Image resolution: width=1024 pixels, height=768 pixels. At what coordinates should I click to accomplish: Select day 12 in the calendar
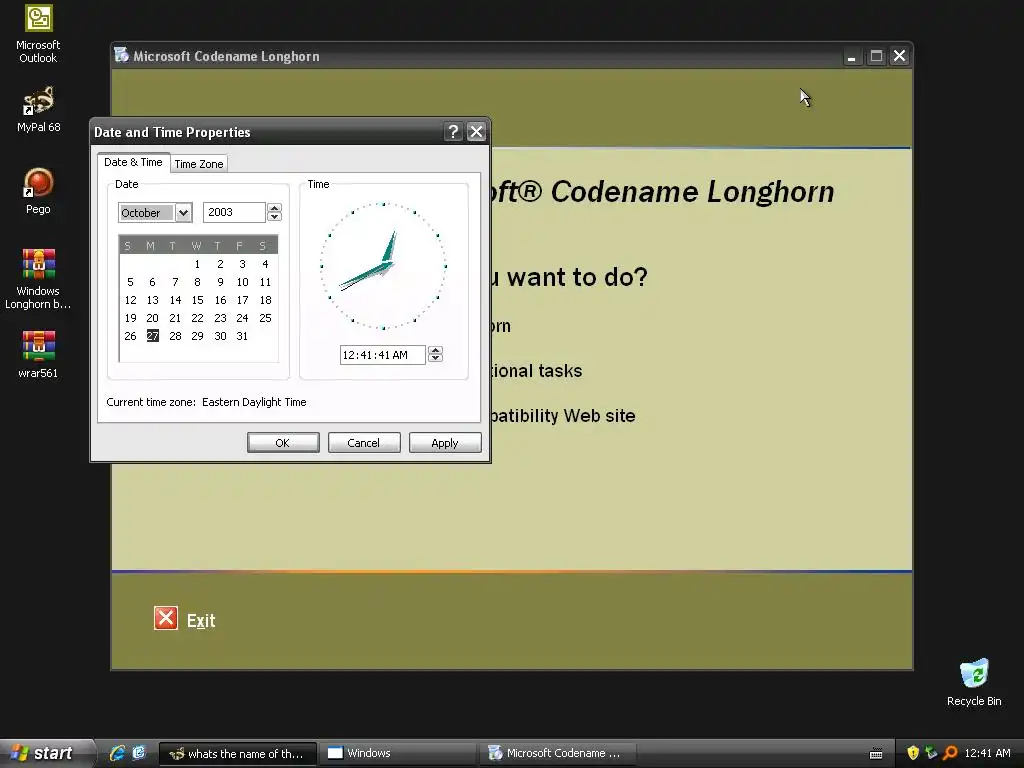point(131,300)
